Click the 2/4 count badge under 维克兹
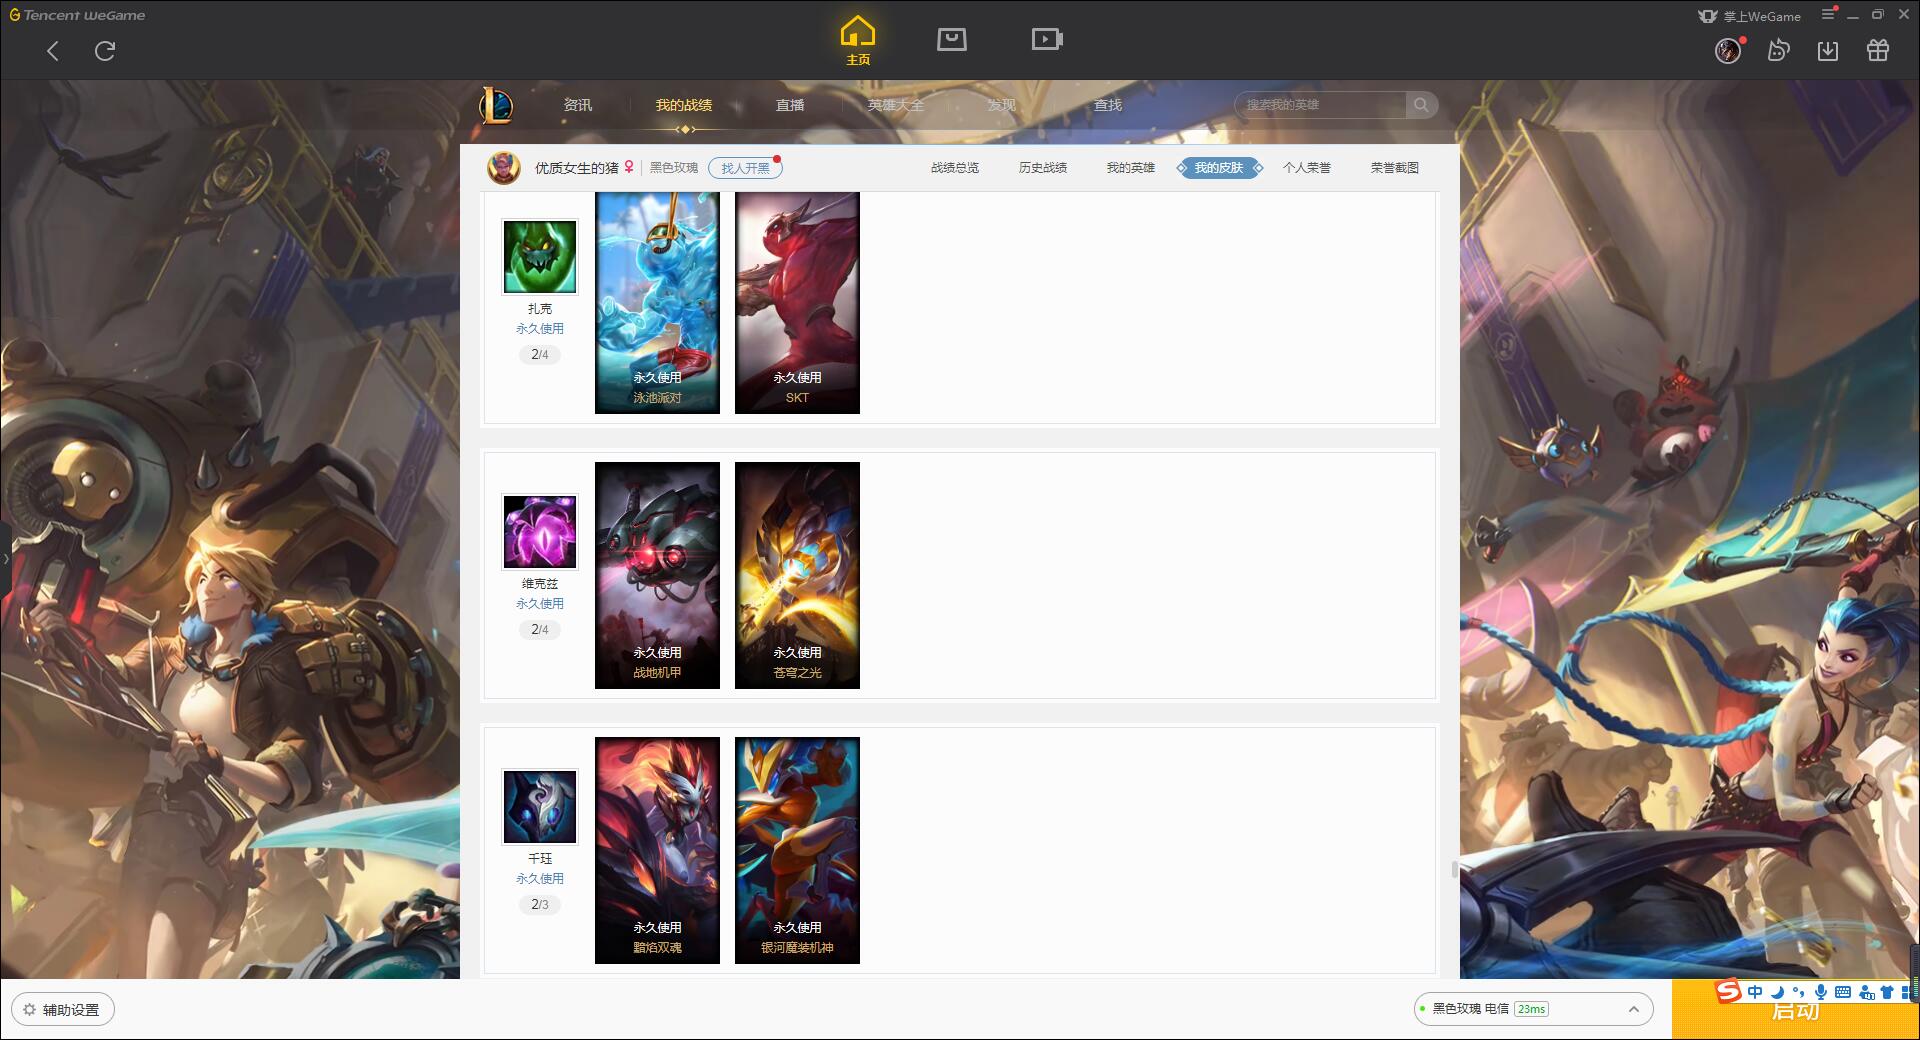 [x=540, y=630]
